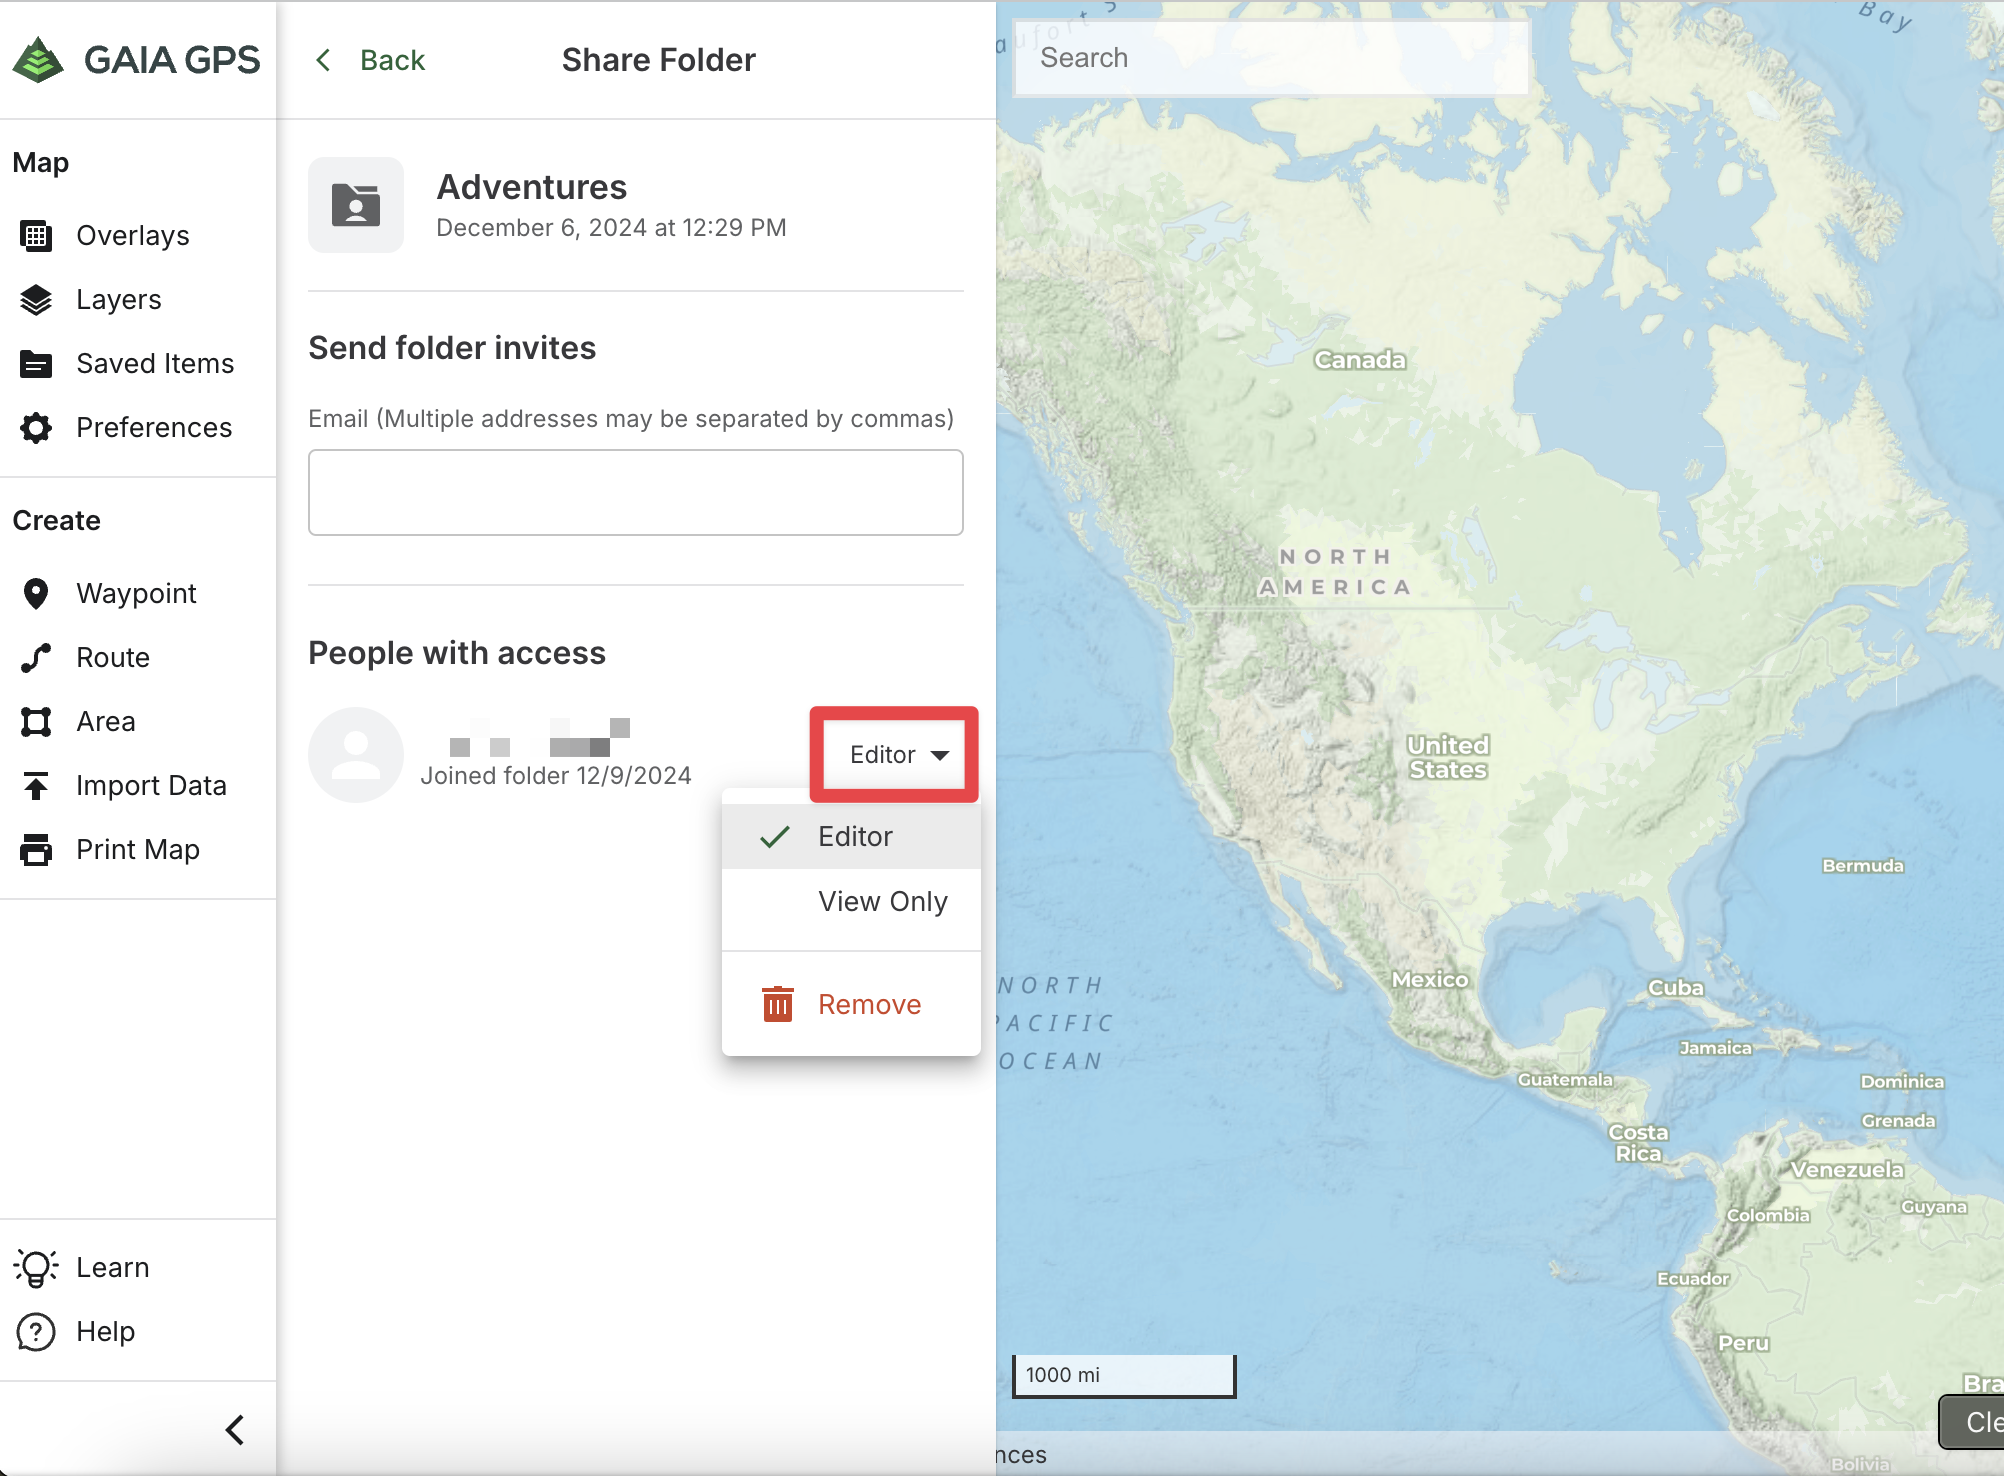This screenshot has height=1476, width=2004.
Task: Click the Guatemala label on map
Action: click(x=1565, y=1080)
